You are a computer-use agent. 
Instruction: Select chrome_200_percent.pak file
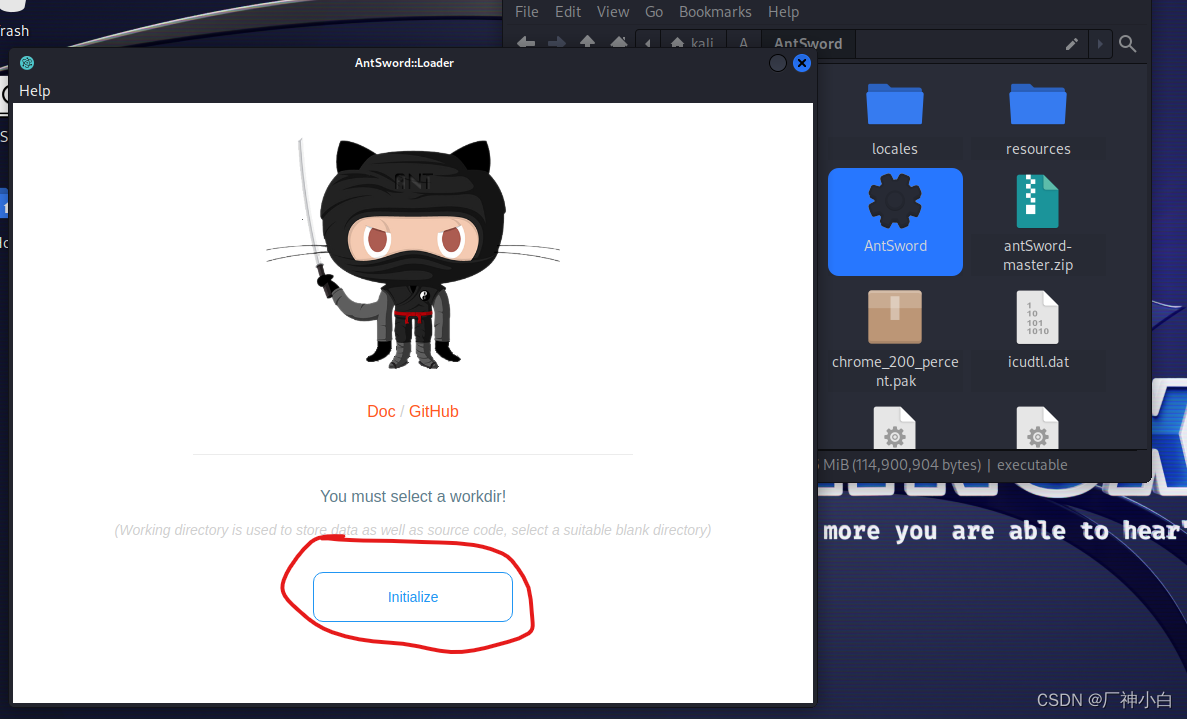[895, 339]
